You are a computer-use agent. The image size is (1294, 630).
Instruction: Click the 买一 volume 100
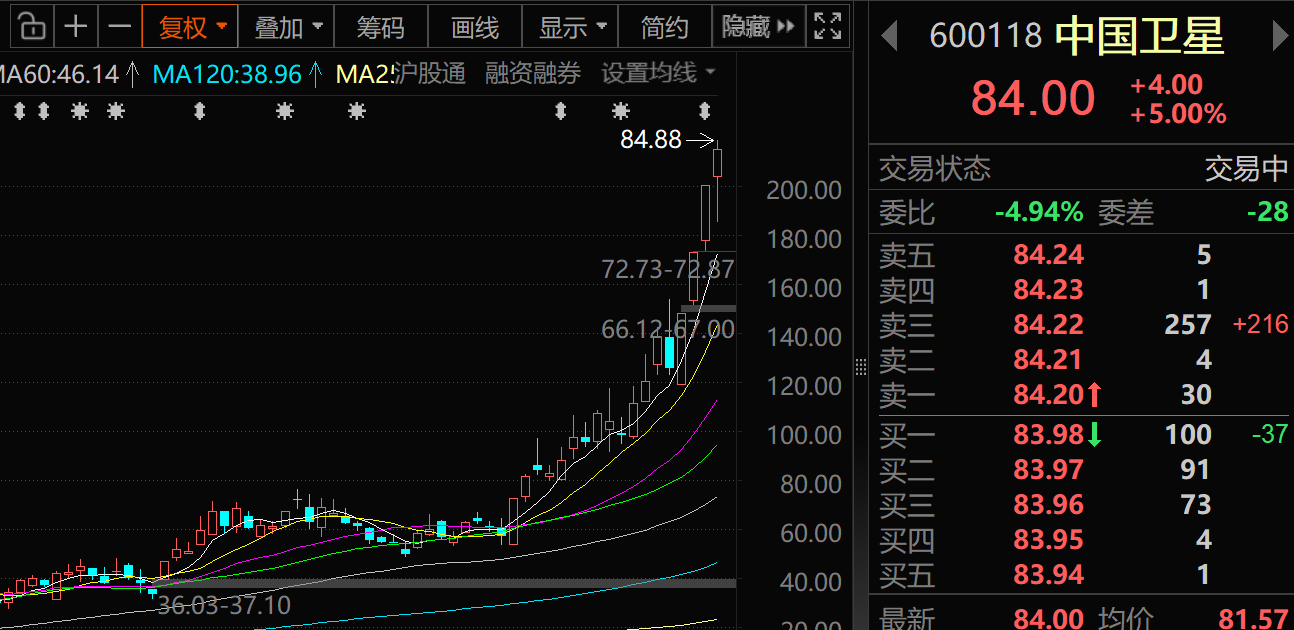pyautogui.click(x=1188, y=435)
